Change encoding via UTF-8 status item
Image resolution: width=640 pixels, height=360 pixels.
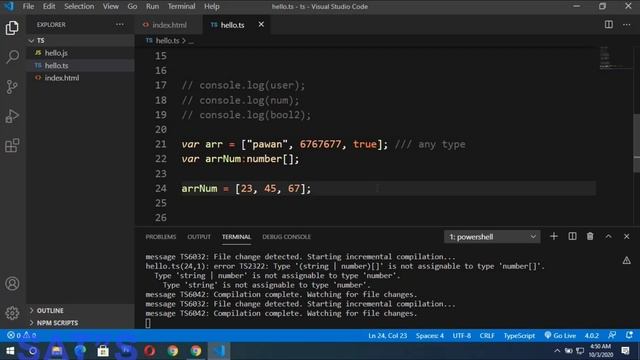click(462, 336)
